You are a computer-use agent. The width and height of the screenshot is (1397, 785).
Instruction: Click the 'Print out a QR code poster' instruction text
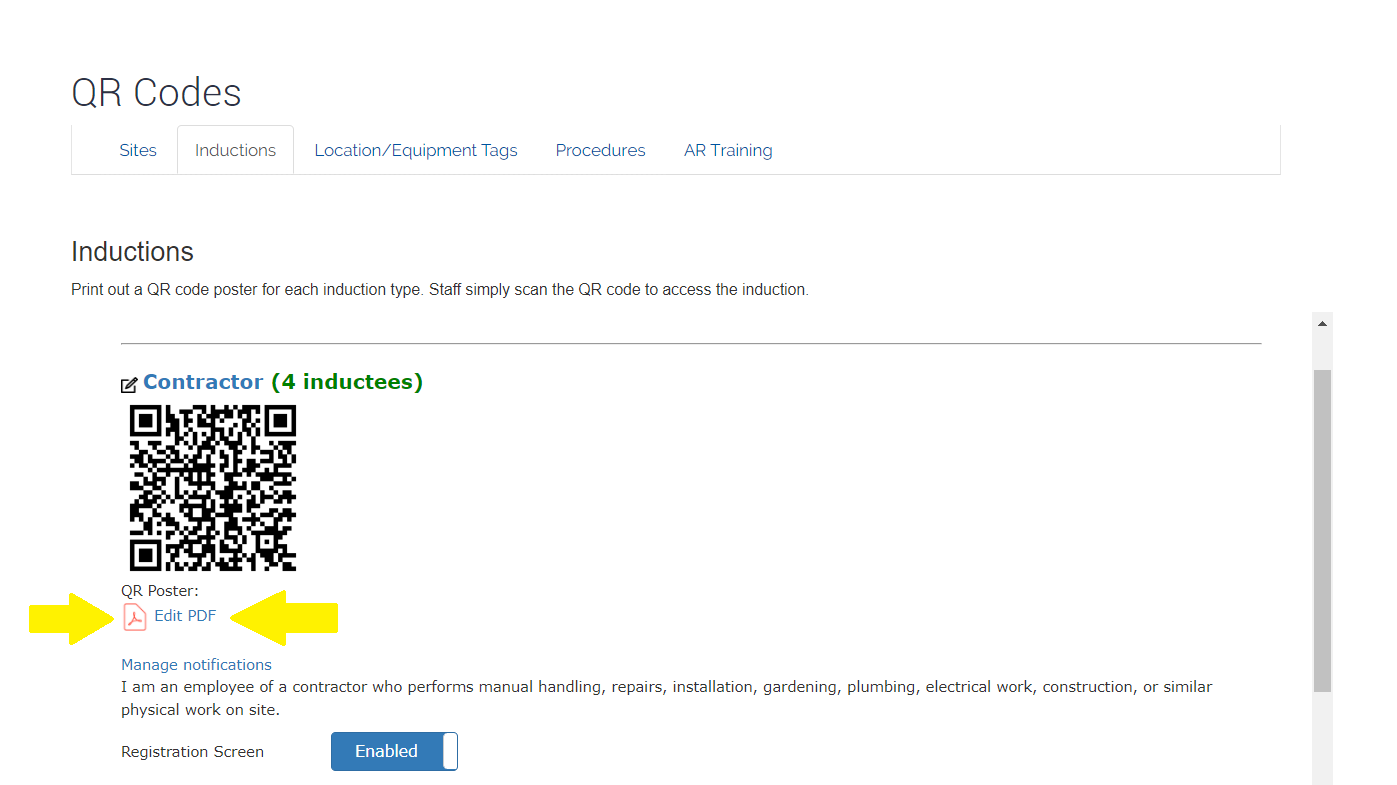click(440, 290)
